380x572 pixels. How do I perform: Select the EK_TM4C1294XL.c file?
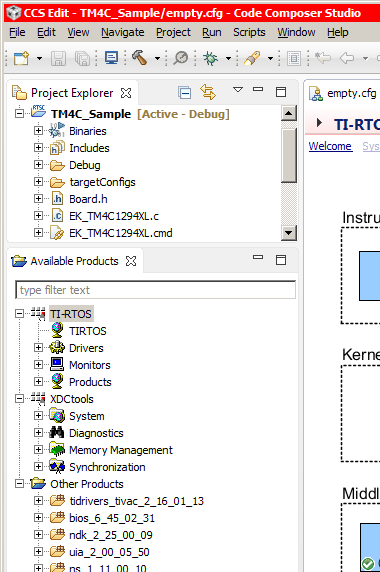coord(114,216)
